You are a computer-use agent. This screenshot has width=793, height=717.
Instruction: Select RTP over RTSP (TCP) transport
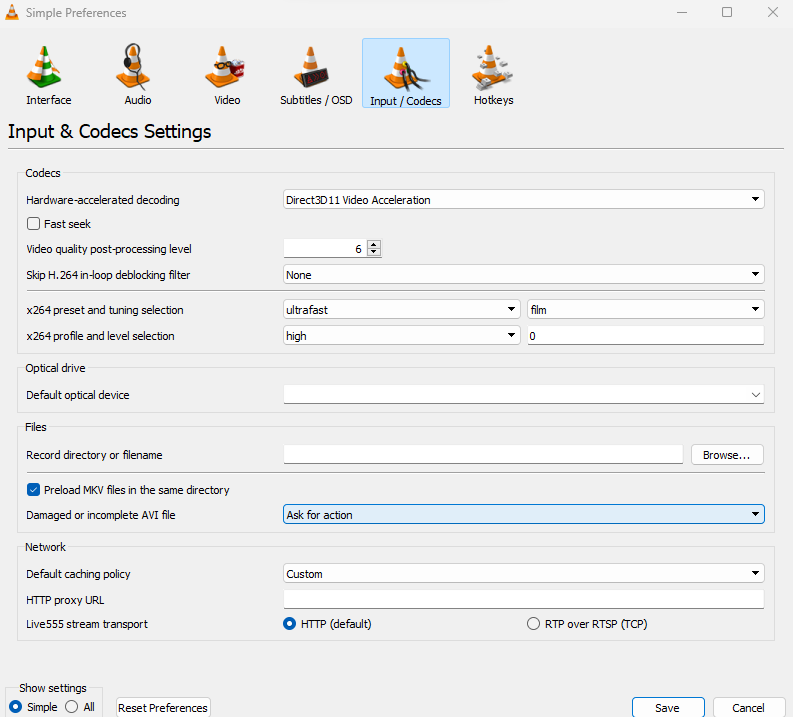(x=533, y=623)
